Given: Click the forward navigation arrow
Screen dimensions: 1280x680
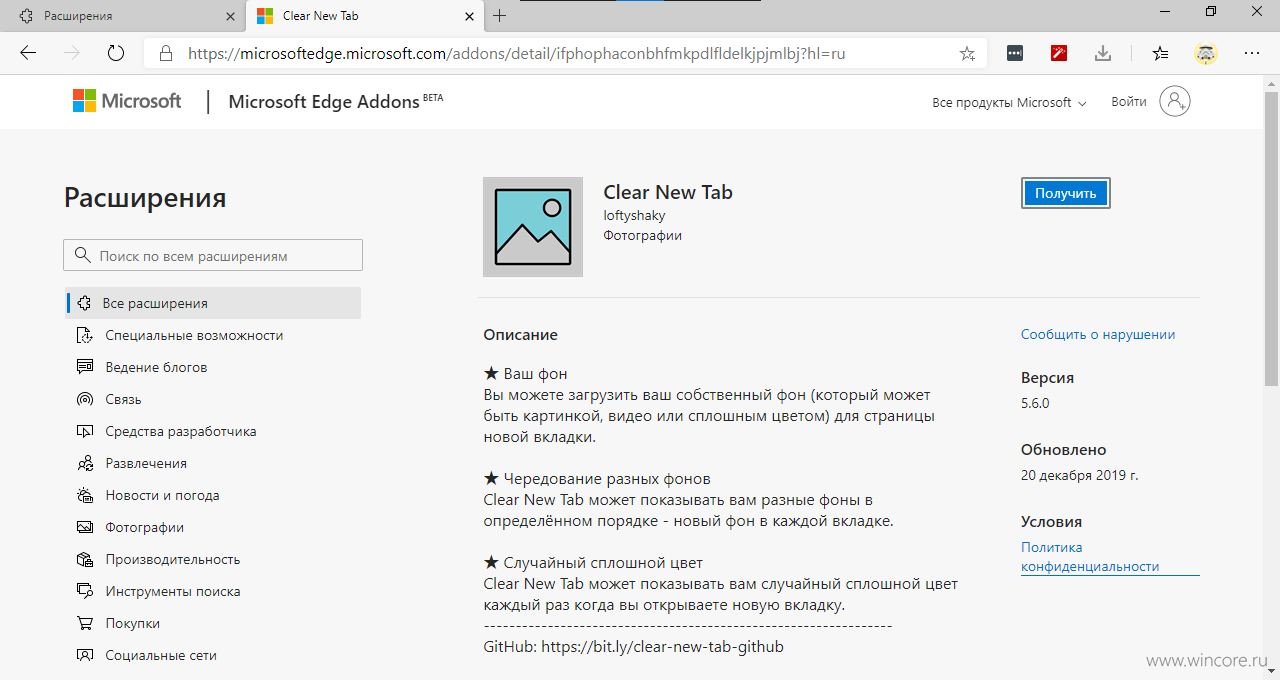Looking at the screenshot, I should (71, 53).
